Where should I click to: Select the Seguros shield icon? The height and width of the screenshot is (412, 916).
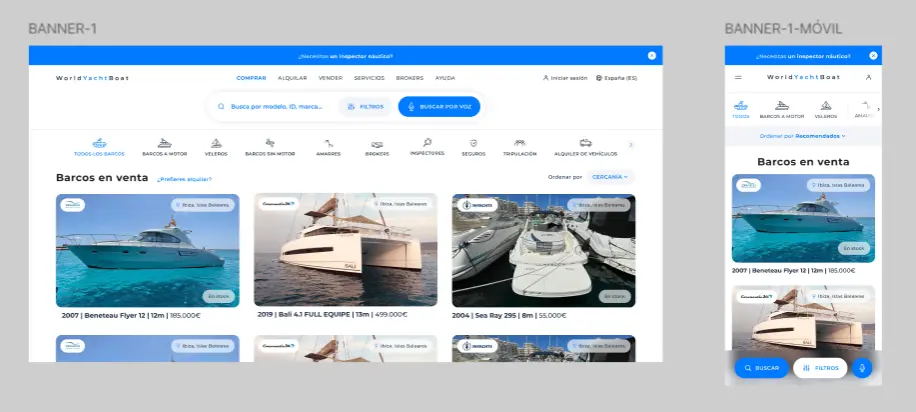tap(473, 143)
